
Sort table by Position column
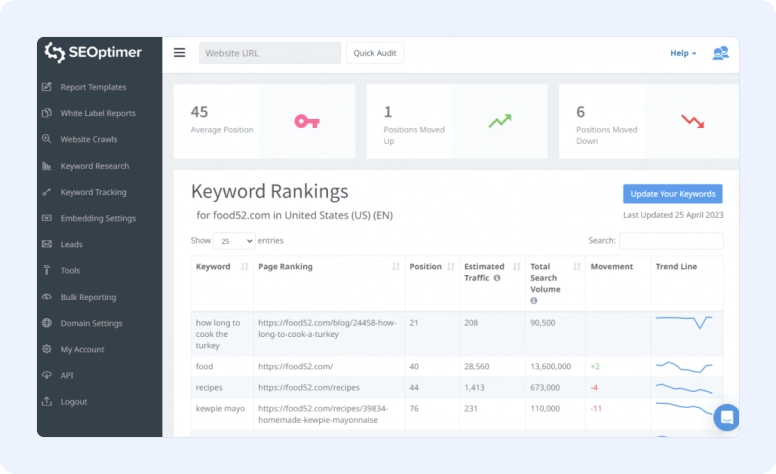click(450, 267)
